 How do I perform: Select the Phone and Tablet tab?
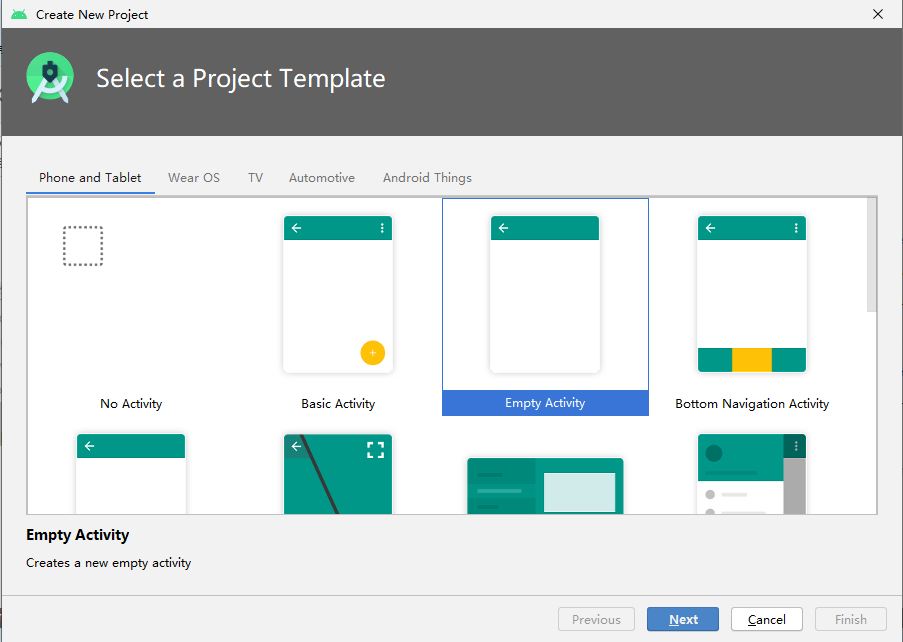pos(90,178)
